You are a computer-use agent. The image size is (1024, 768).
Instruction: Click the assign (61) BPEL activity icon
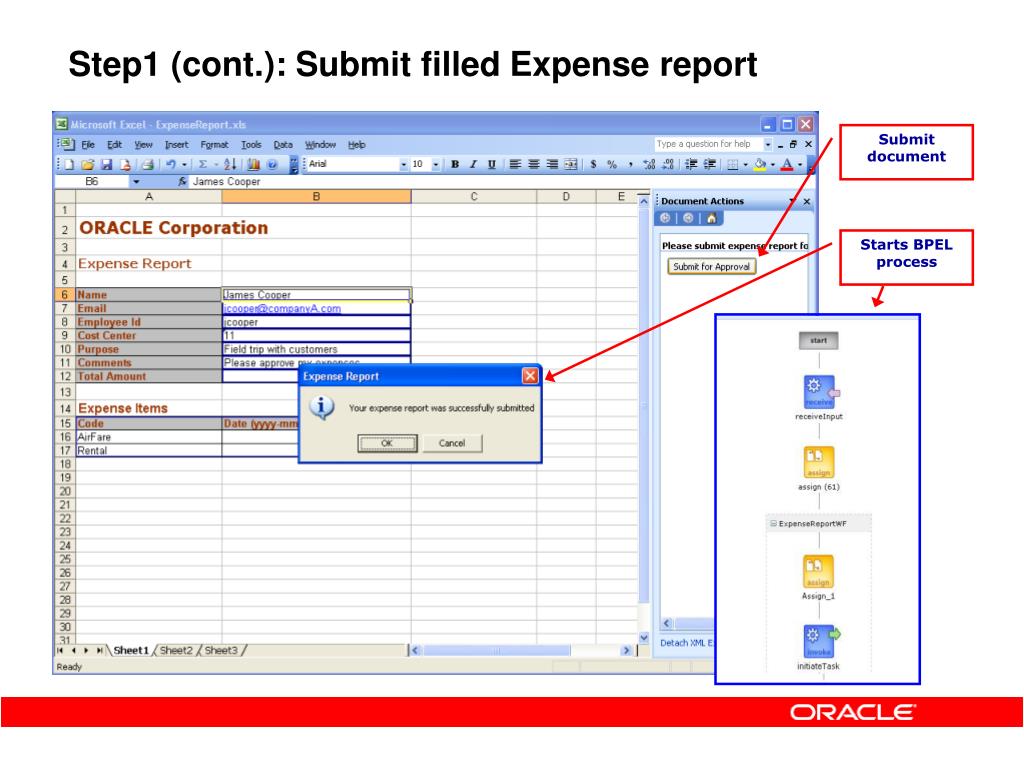point(818,462)
